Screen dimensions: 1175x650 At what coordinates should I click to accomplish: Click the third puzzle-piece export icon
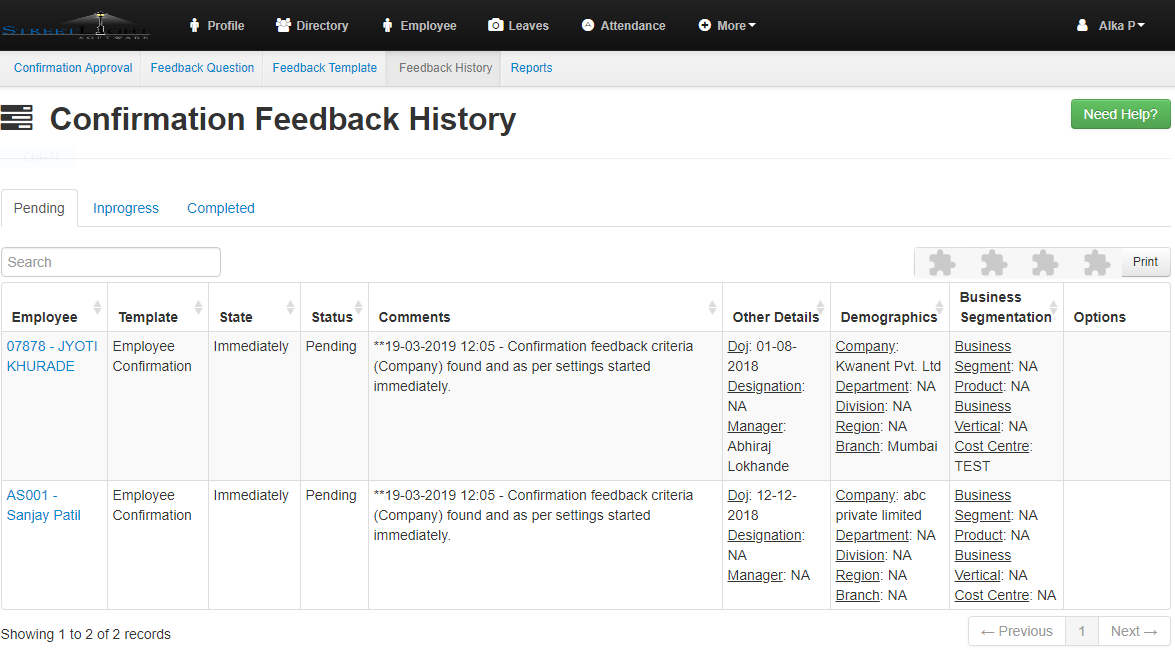pos(1045,262)
